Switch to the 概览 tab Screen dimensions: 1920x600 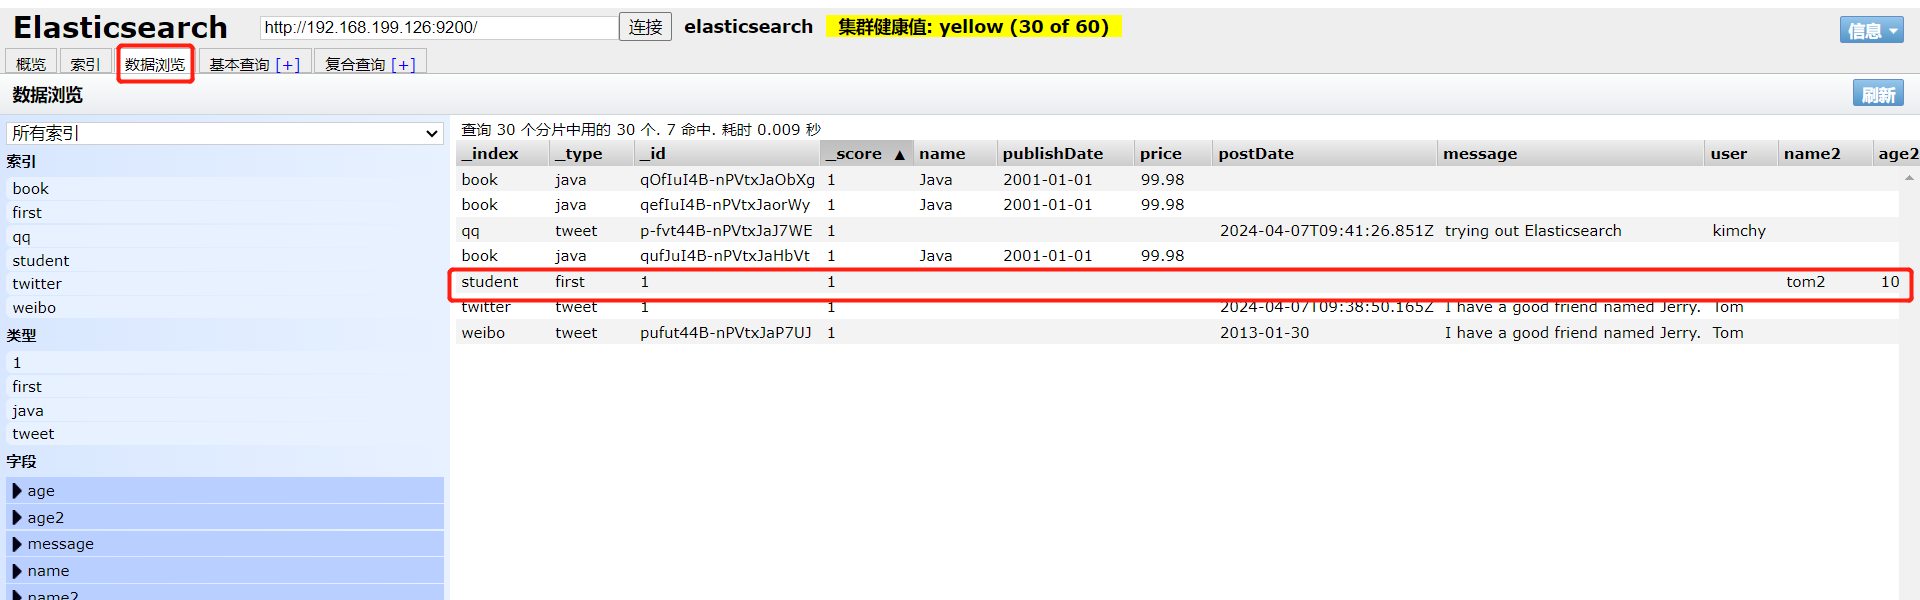(31, 63)
